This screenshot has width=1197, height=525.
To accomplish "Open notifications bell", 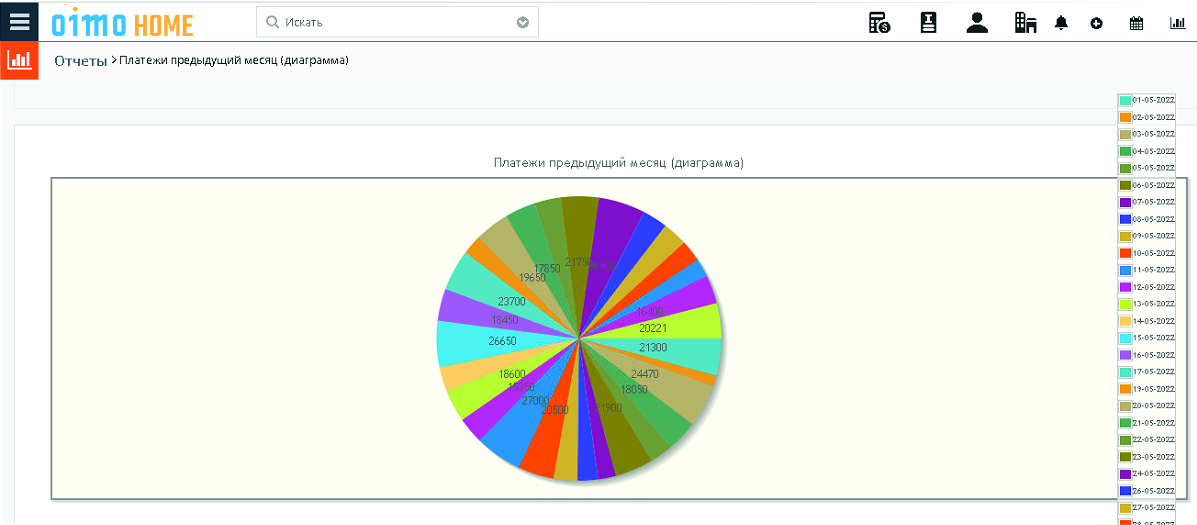I will click(x=1061, y=23).
